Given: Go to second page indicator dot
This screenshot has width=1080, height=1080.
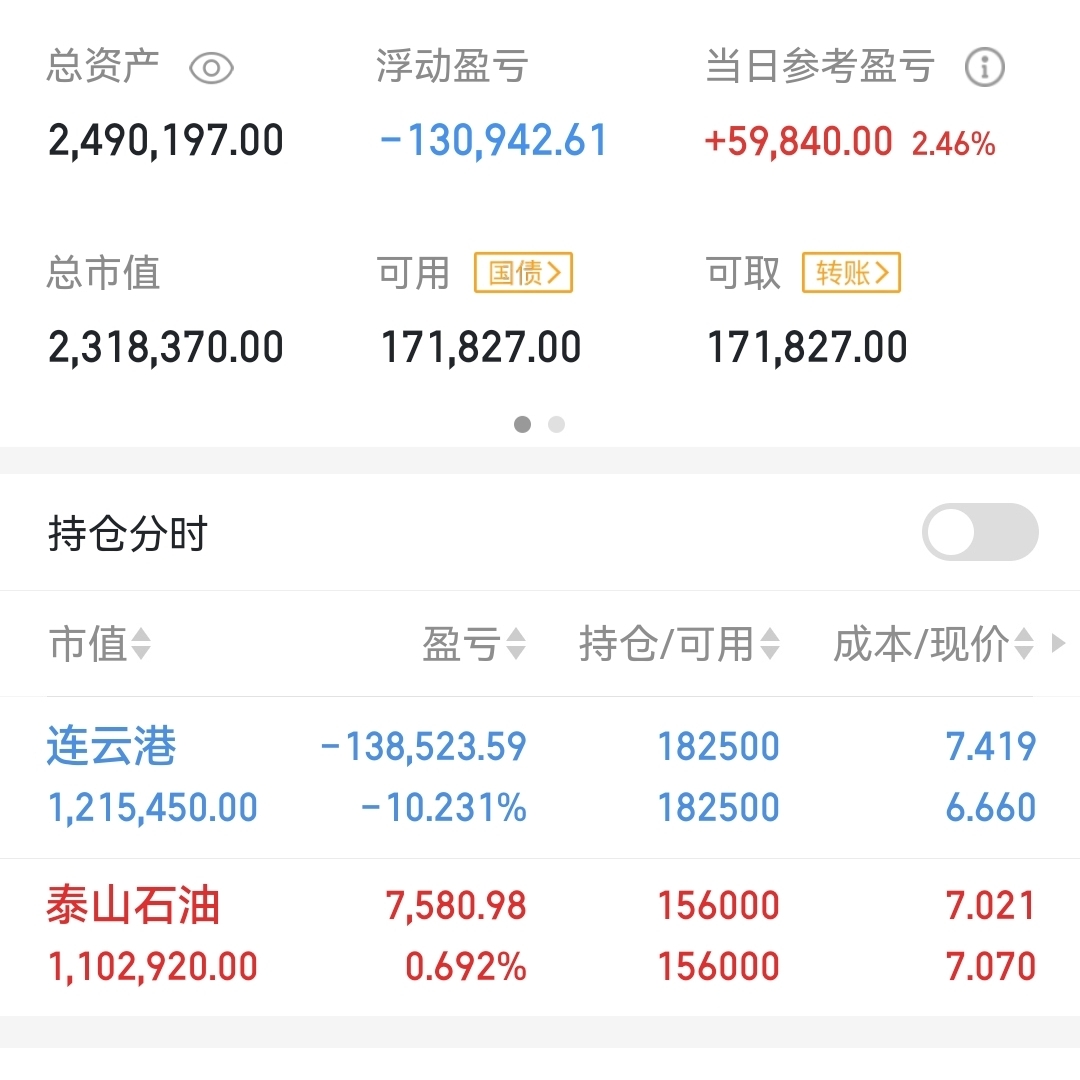Looking at the screenshot, I should tap(557, 424).
